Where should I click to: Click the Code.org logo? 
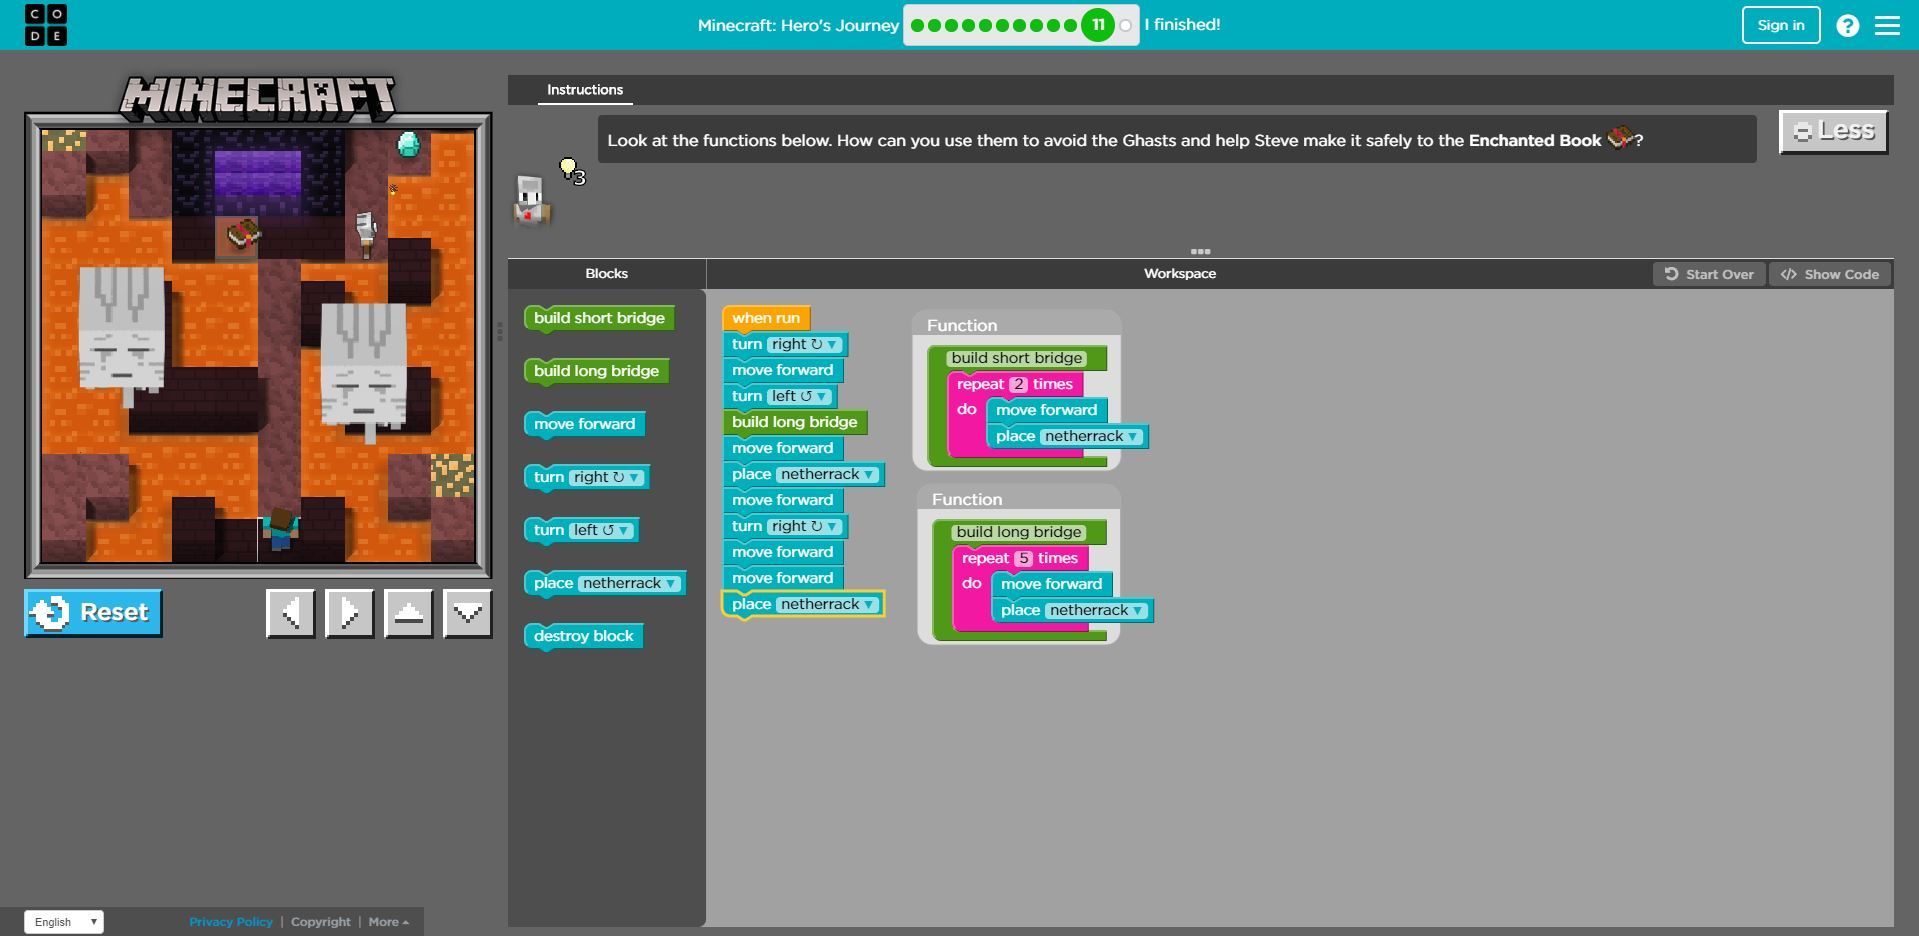(x=46, y=25)
